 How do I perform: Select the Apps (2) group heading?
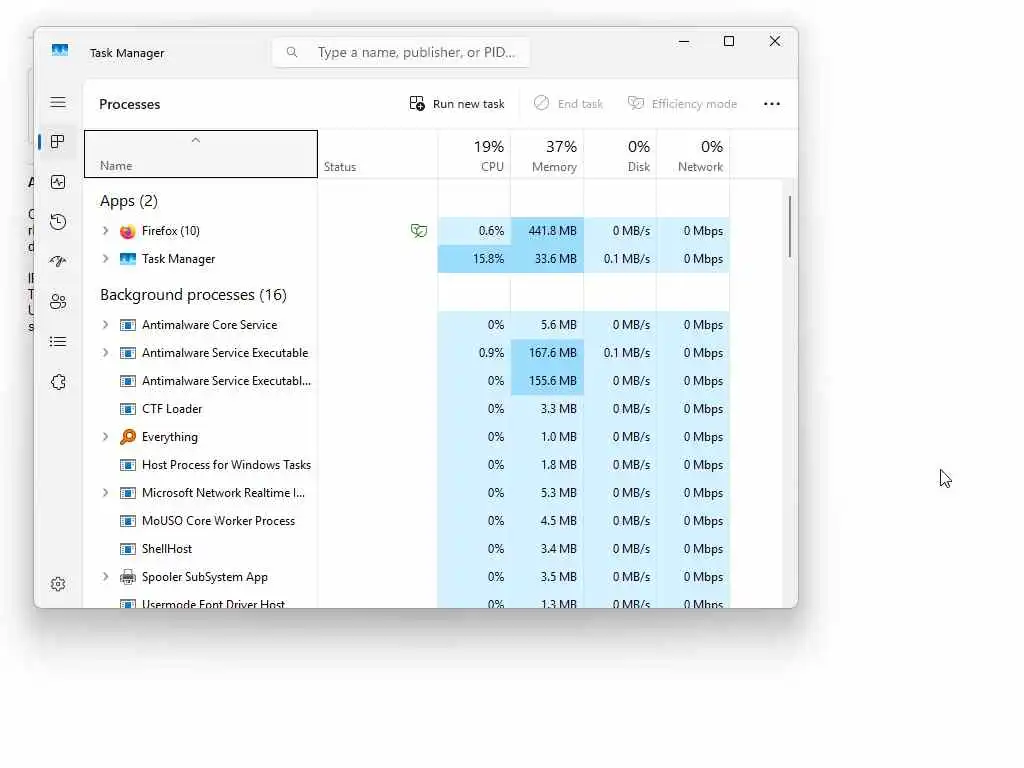[x=129, y=201]
